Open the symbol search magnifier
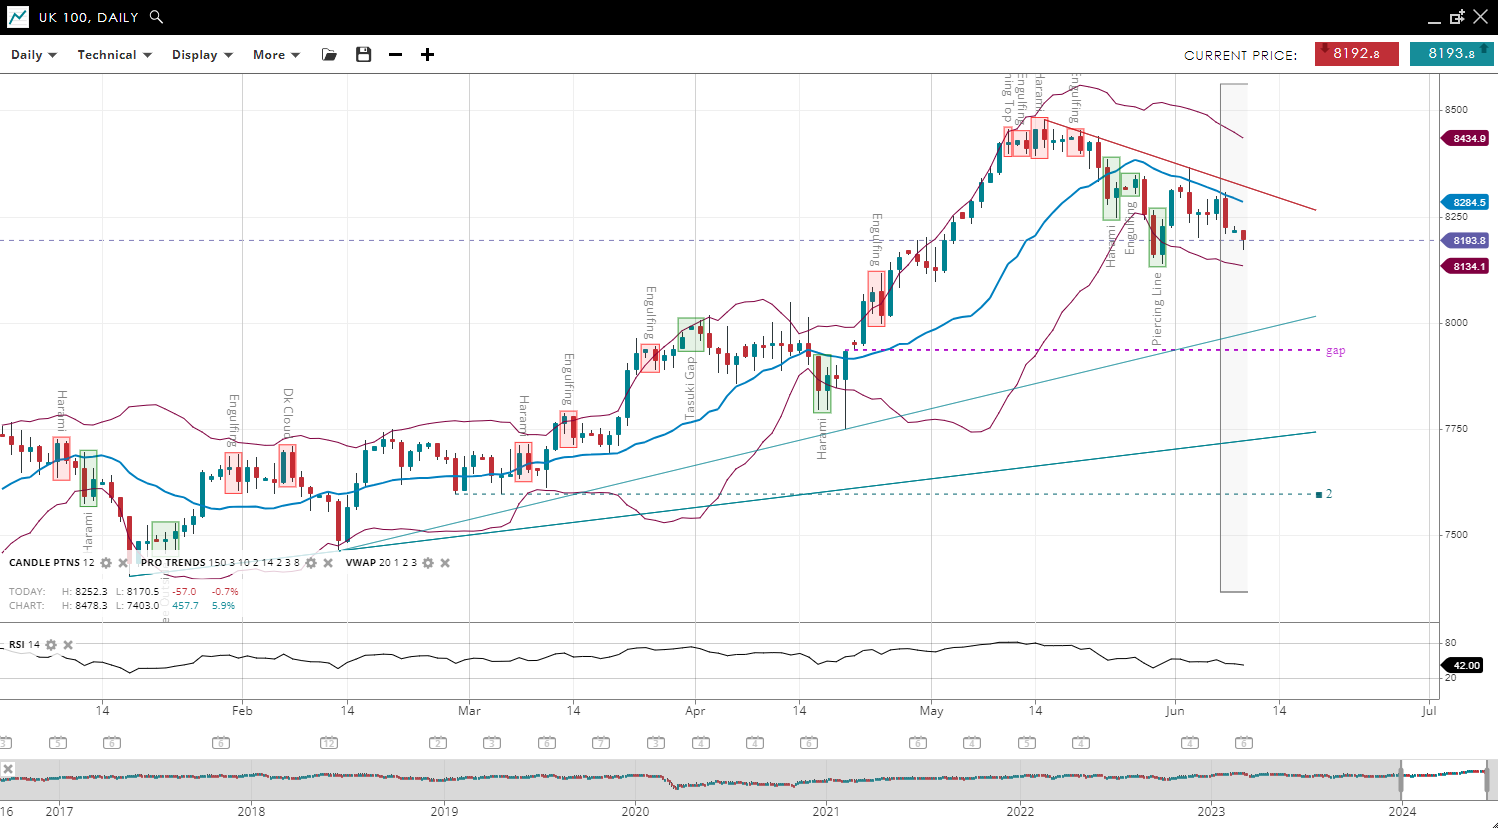The height and width of the screenshot is (828, 1498). [156, 17]
